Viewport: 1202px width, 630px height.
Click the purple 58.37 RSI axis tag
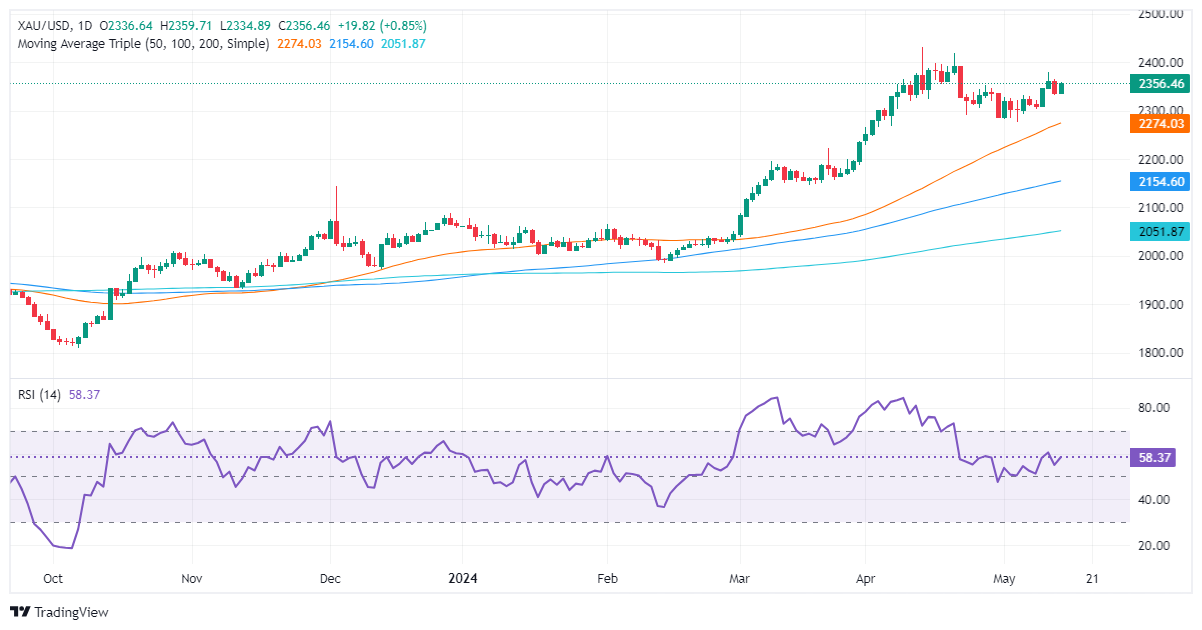click(1156, 457)
